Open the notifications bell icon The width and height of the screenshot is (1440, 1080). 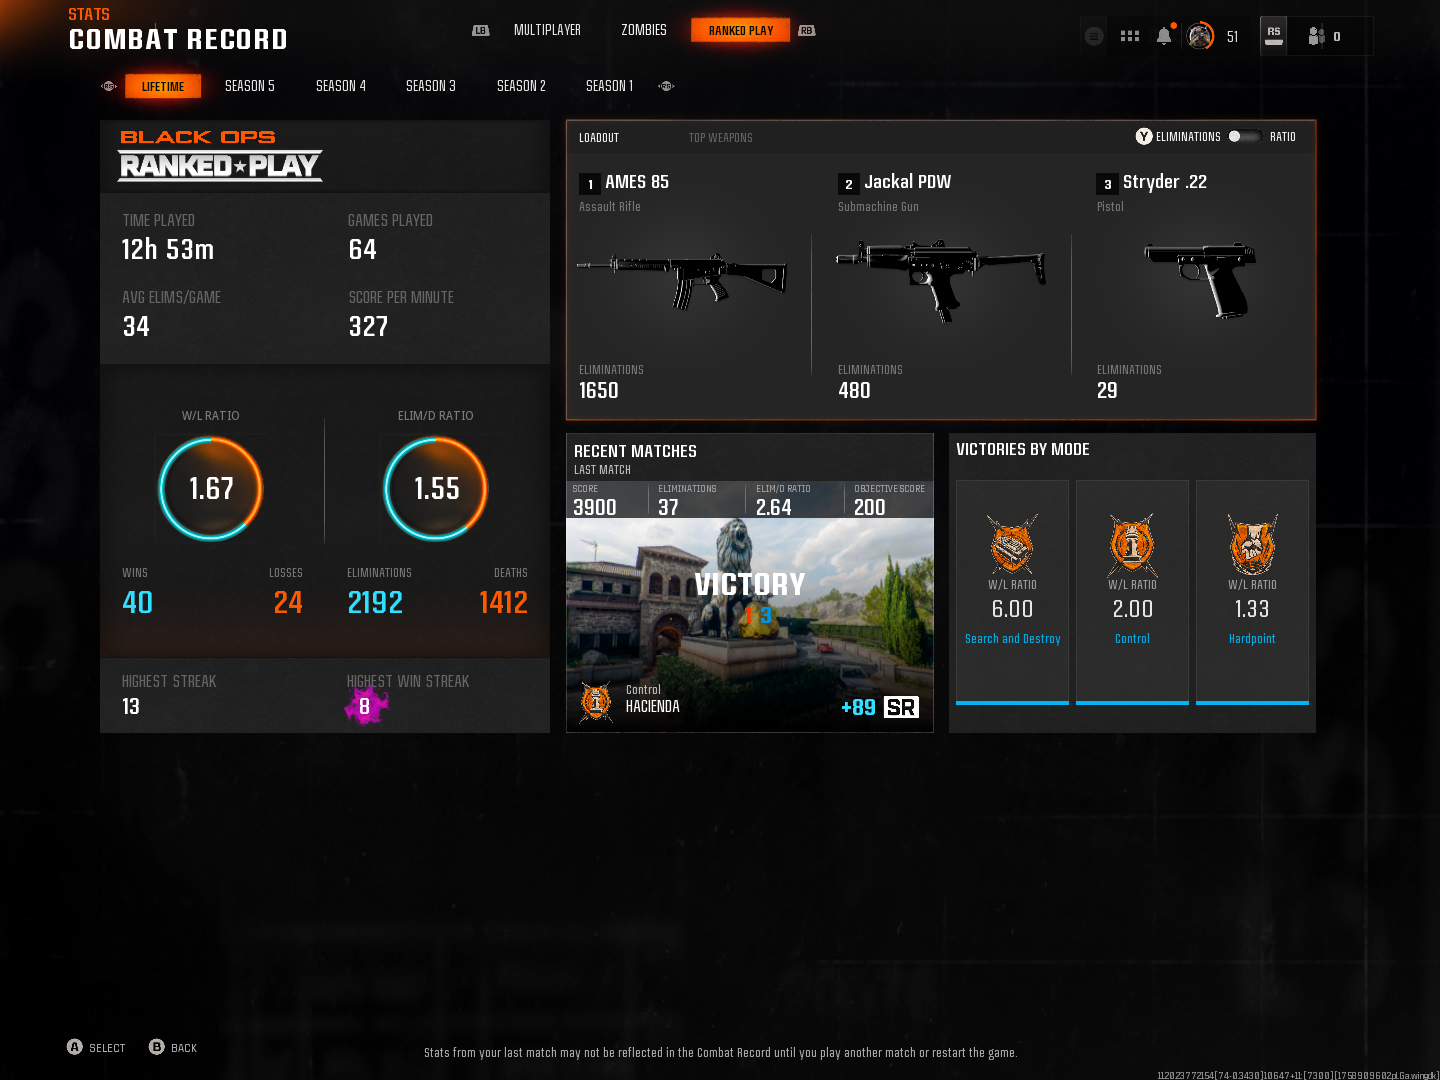1164,36
